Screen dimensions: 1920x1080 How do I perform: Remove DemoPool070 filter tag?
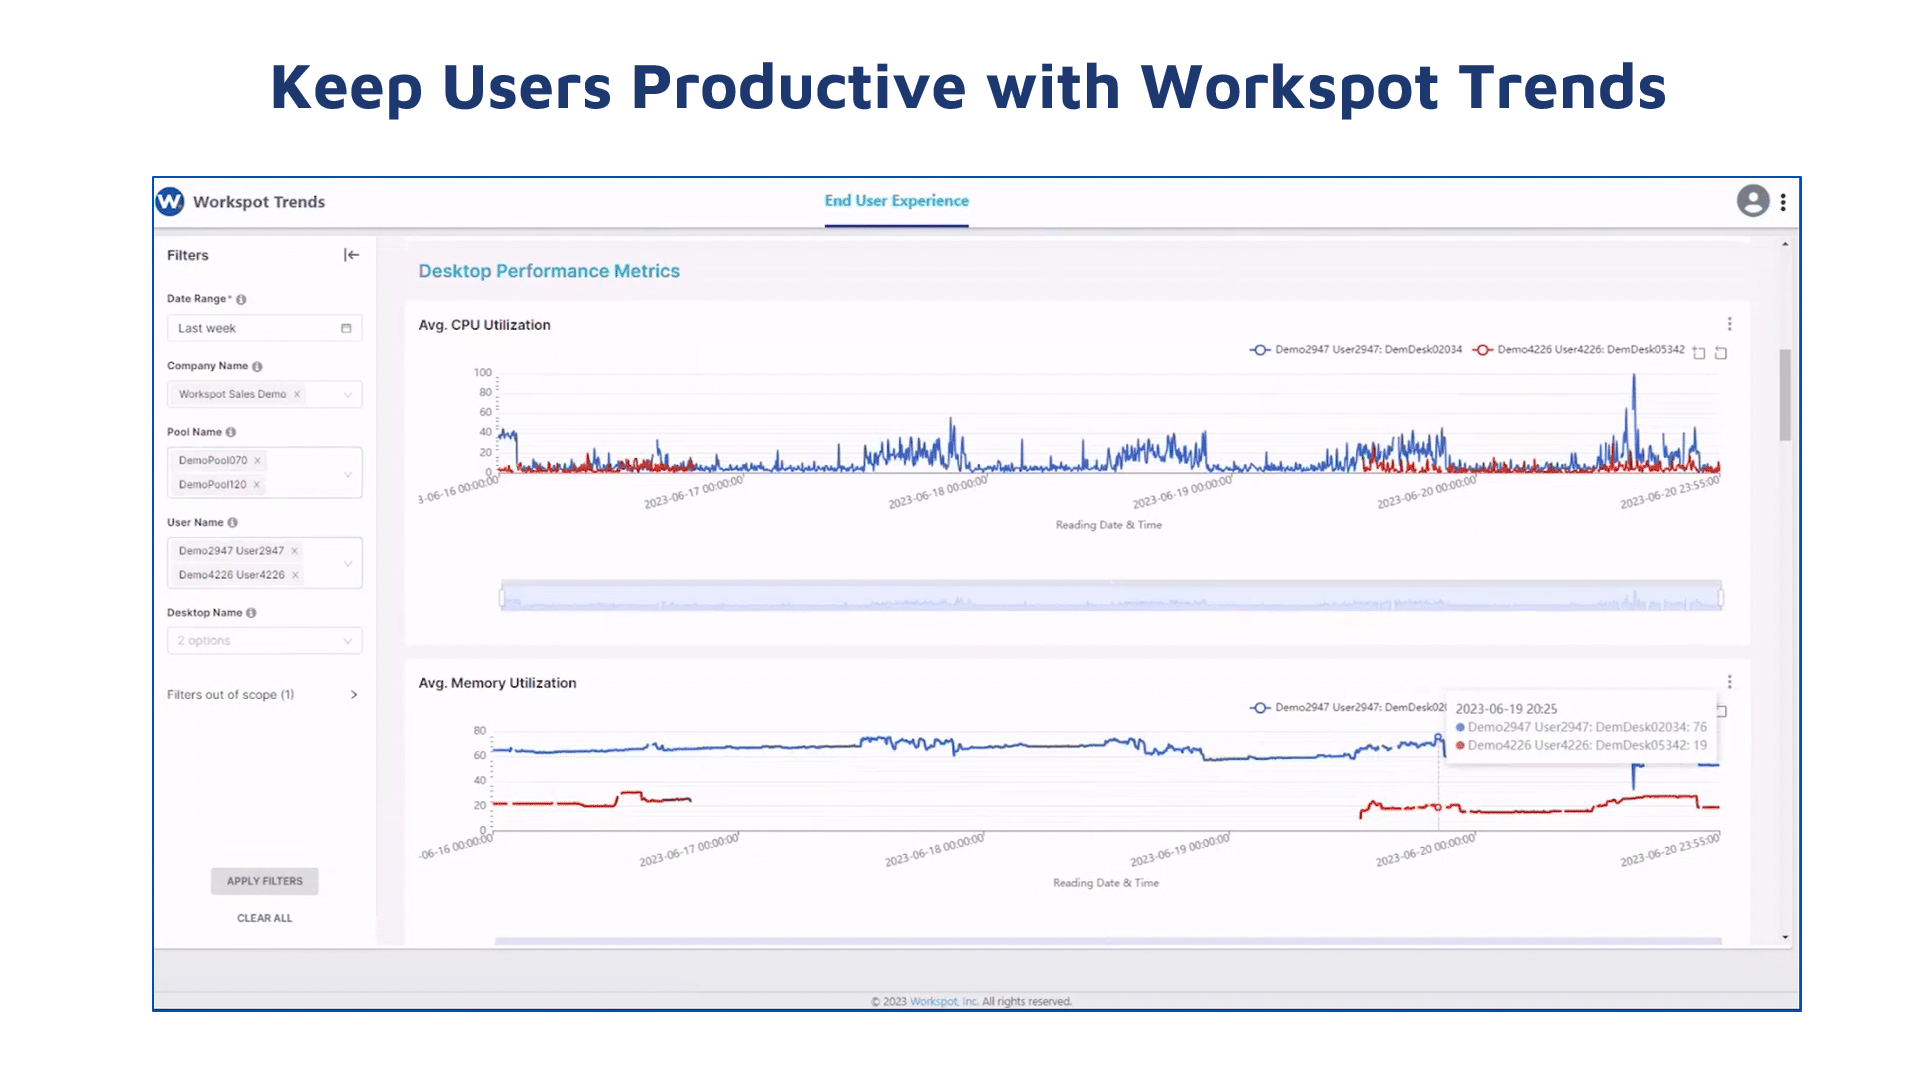(256, 459)
